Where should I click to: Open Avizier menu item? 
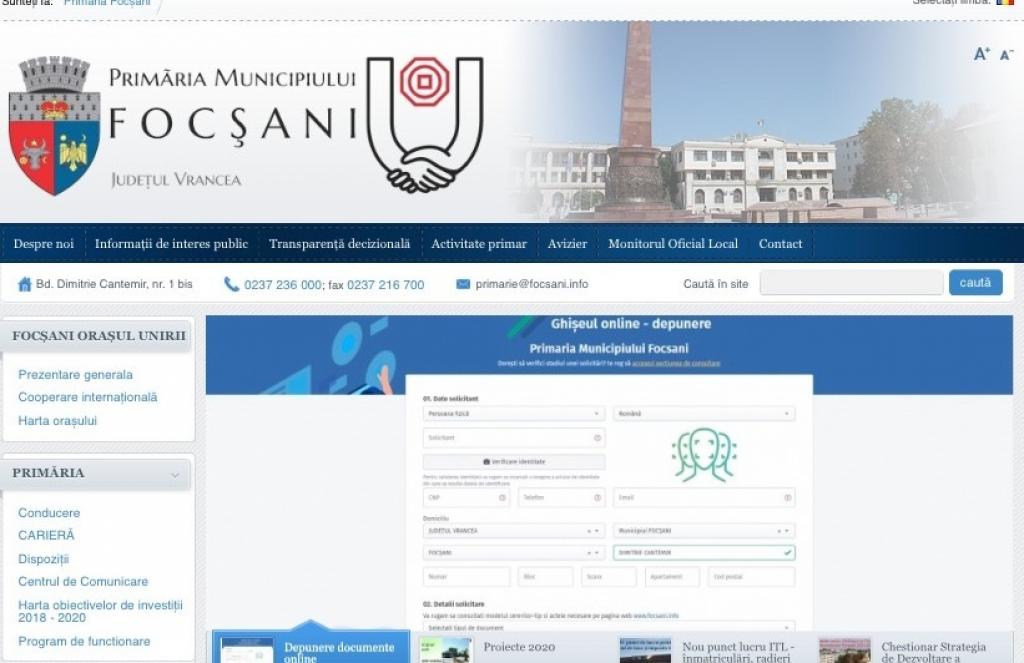tap(567, 244)
